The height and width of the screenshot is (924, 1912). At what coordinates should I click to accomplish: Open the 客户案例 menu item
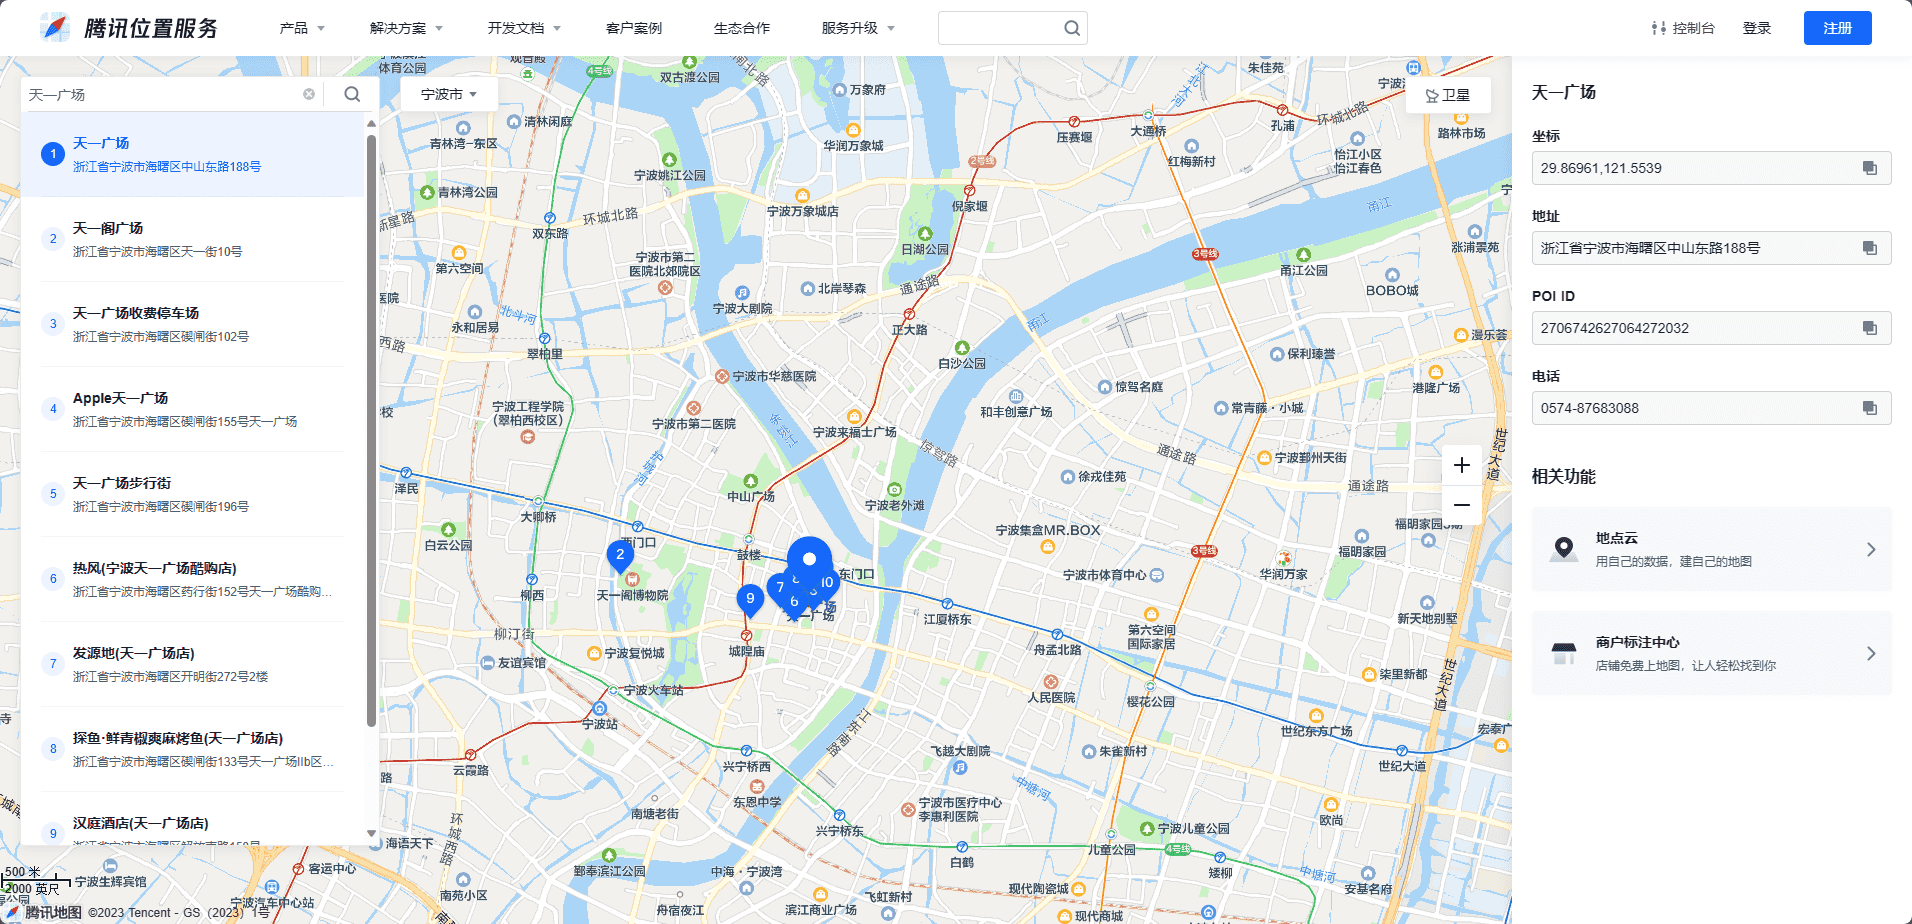(x=634, y=28)
